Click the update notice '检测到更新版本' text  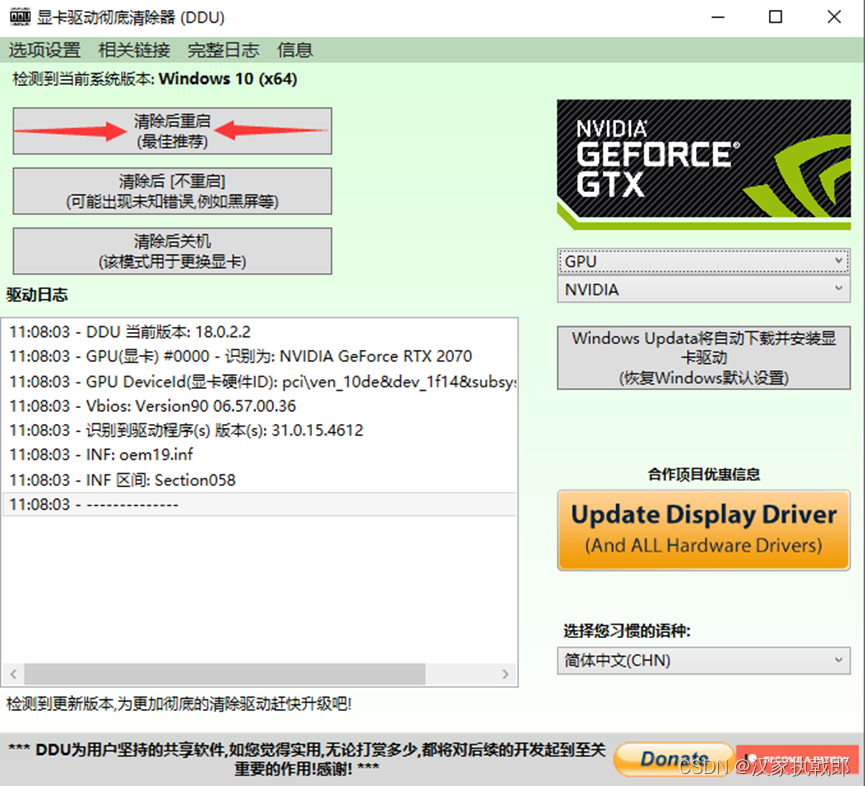pyautogui.click(x=179, y=704)
